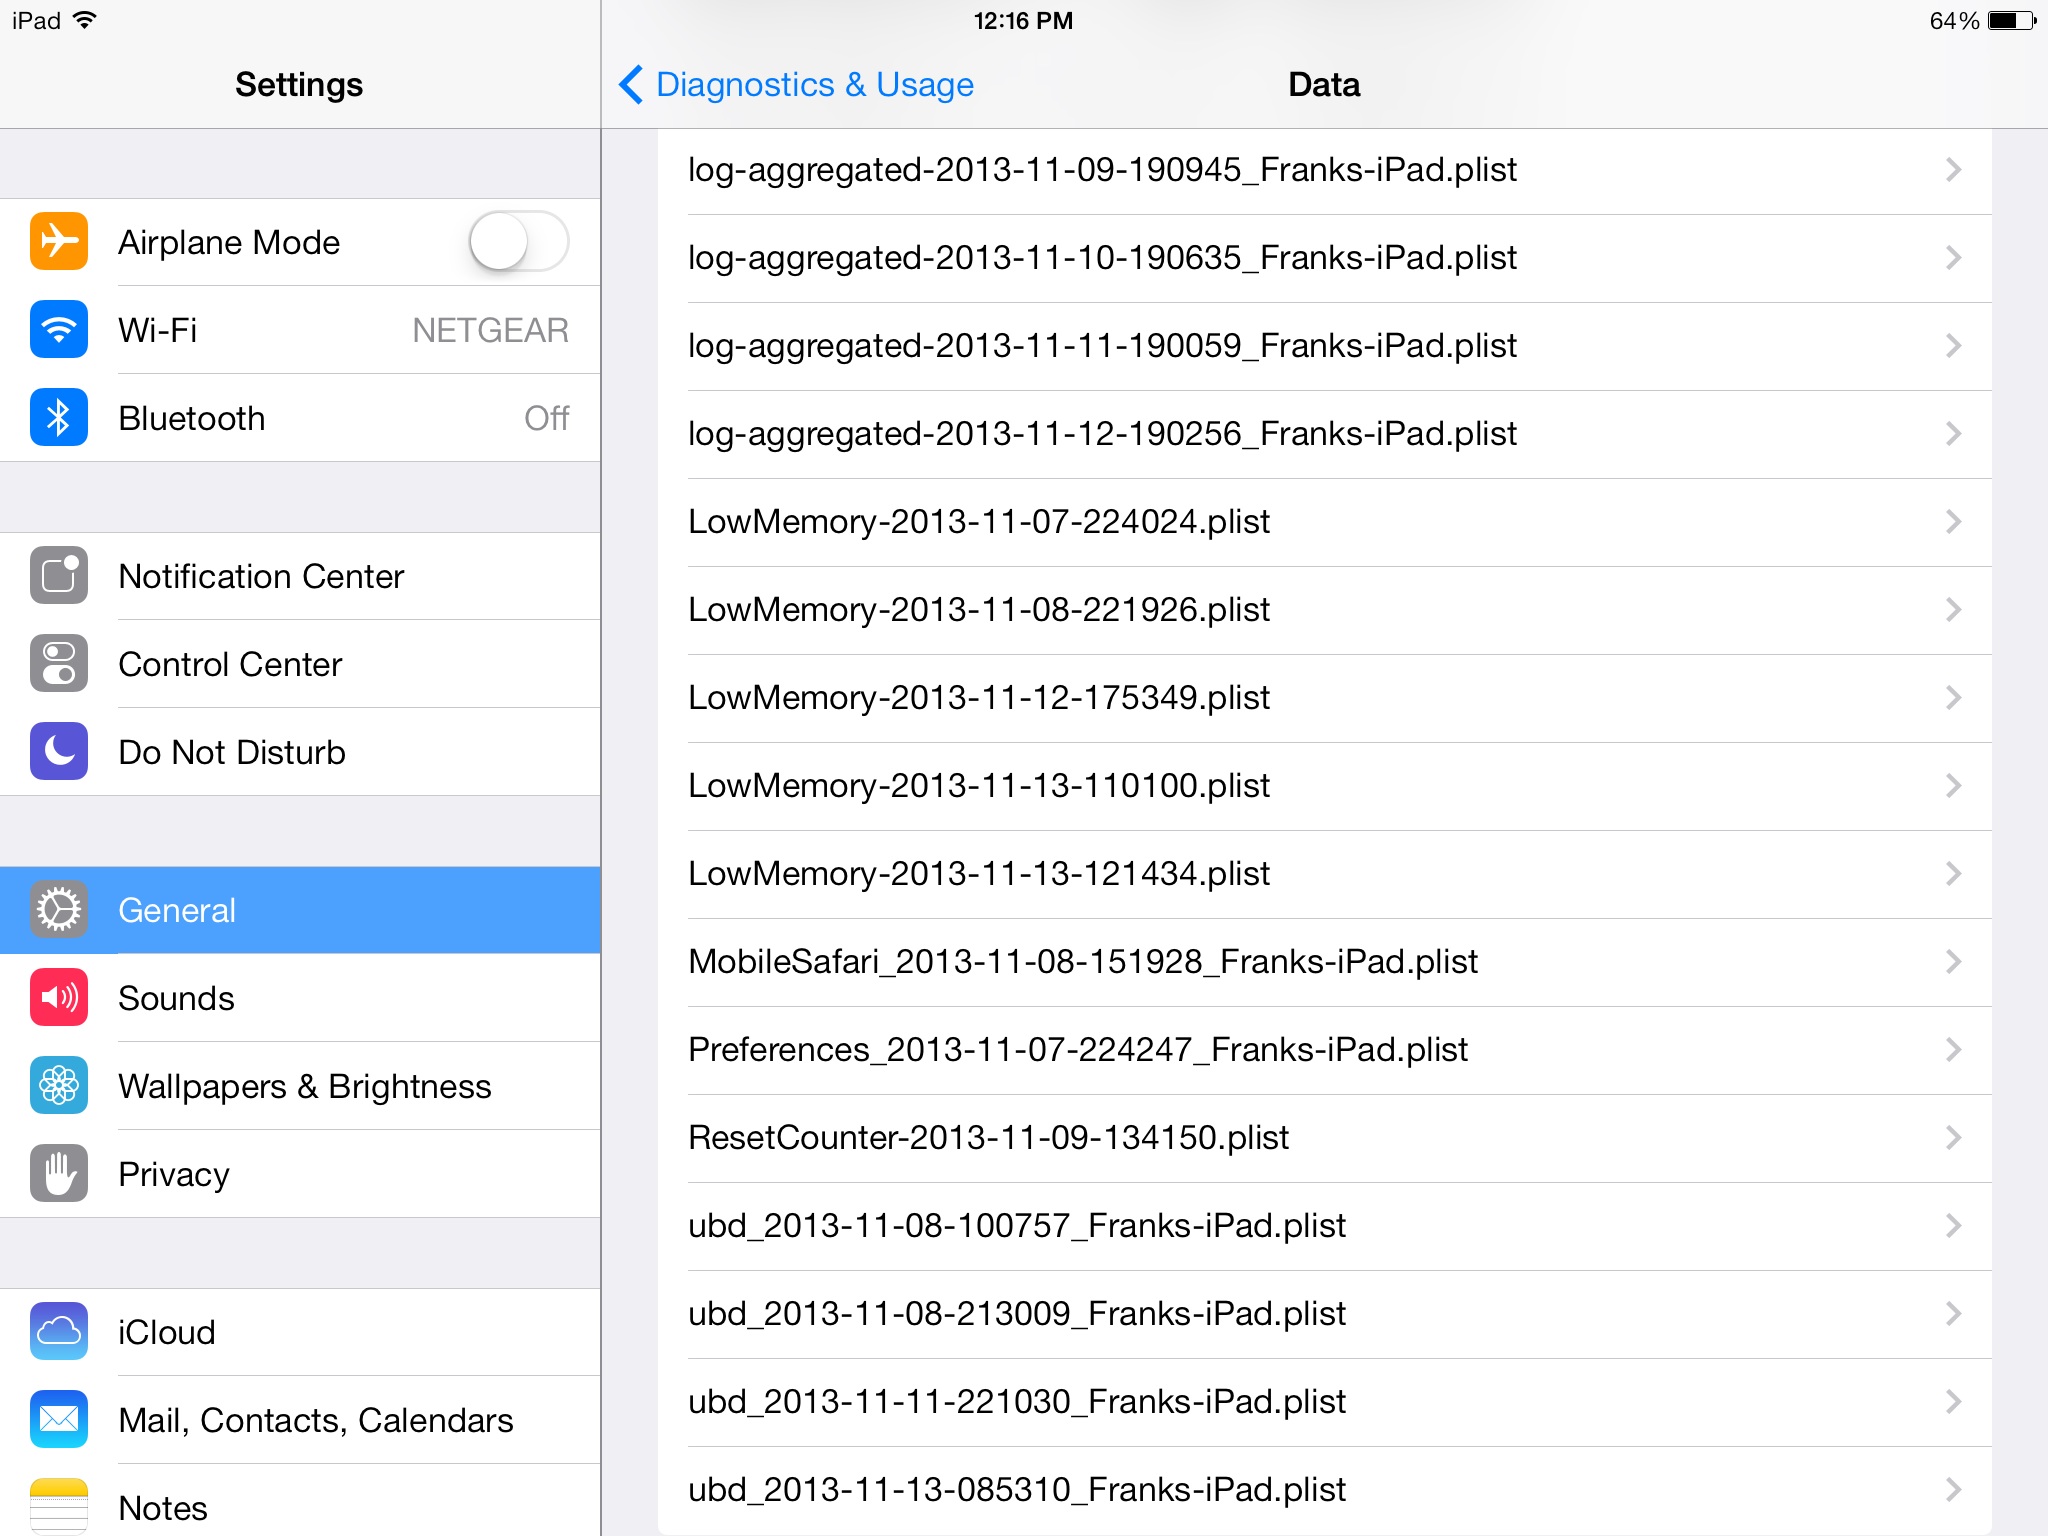Open ResetCounter-2013-11-09-134150 chevron
This screenshot has width=2048, height=1536.
(x=1953, y=1138)
